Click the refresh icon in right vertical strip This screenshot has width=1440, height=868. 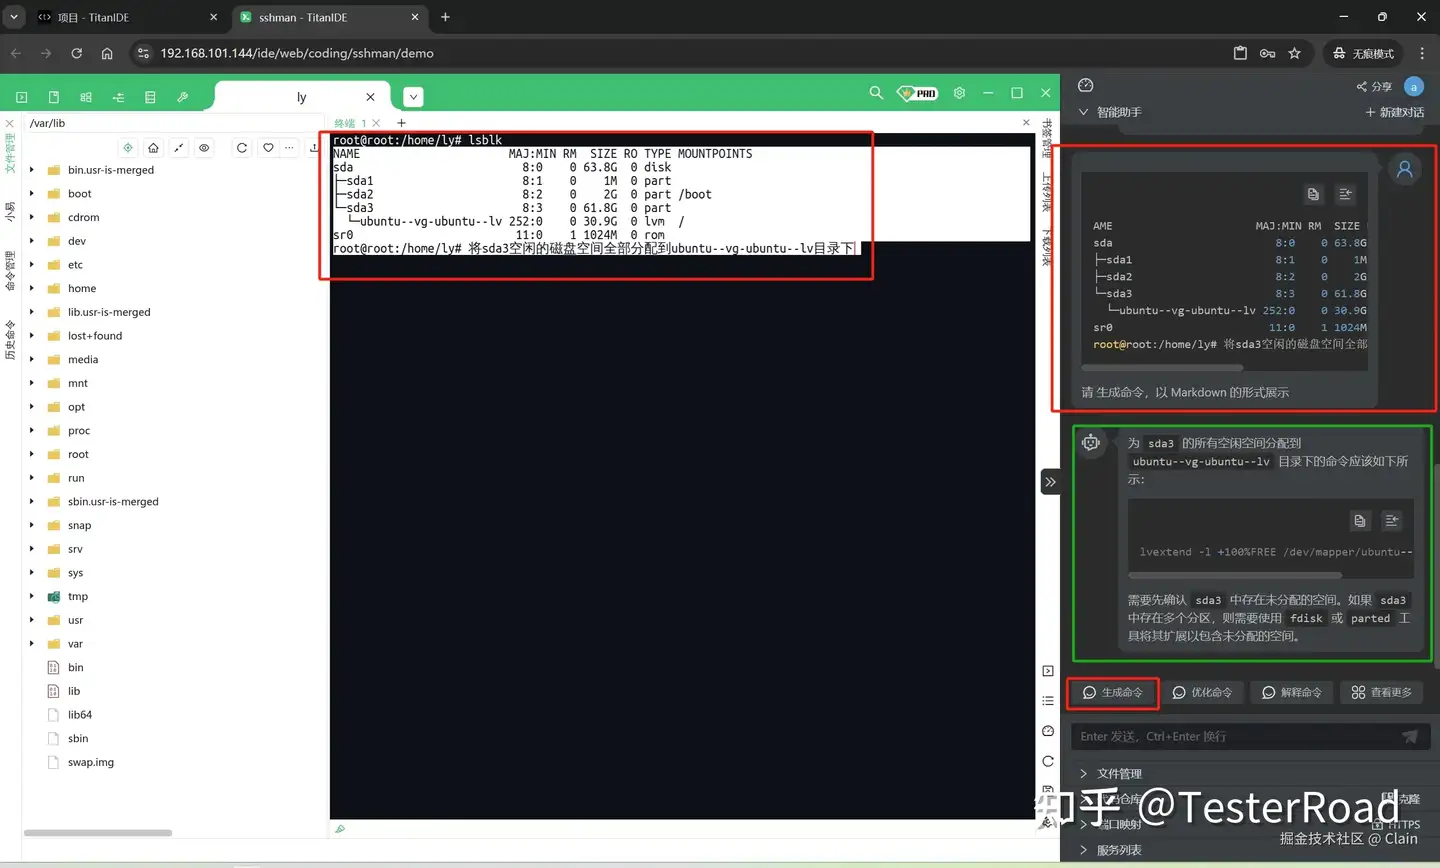click(x=1048, y=761)
